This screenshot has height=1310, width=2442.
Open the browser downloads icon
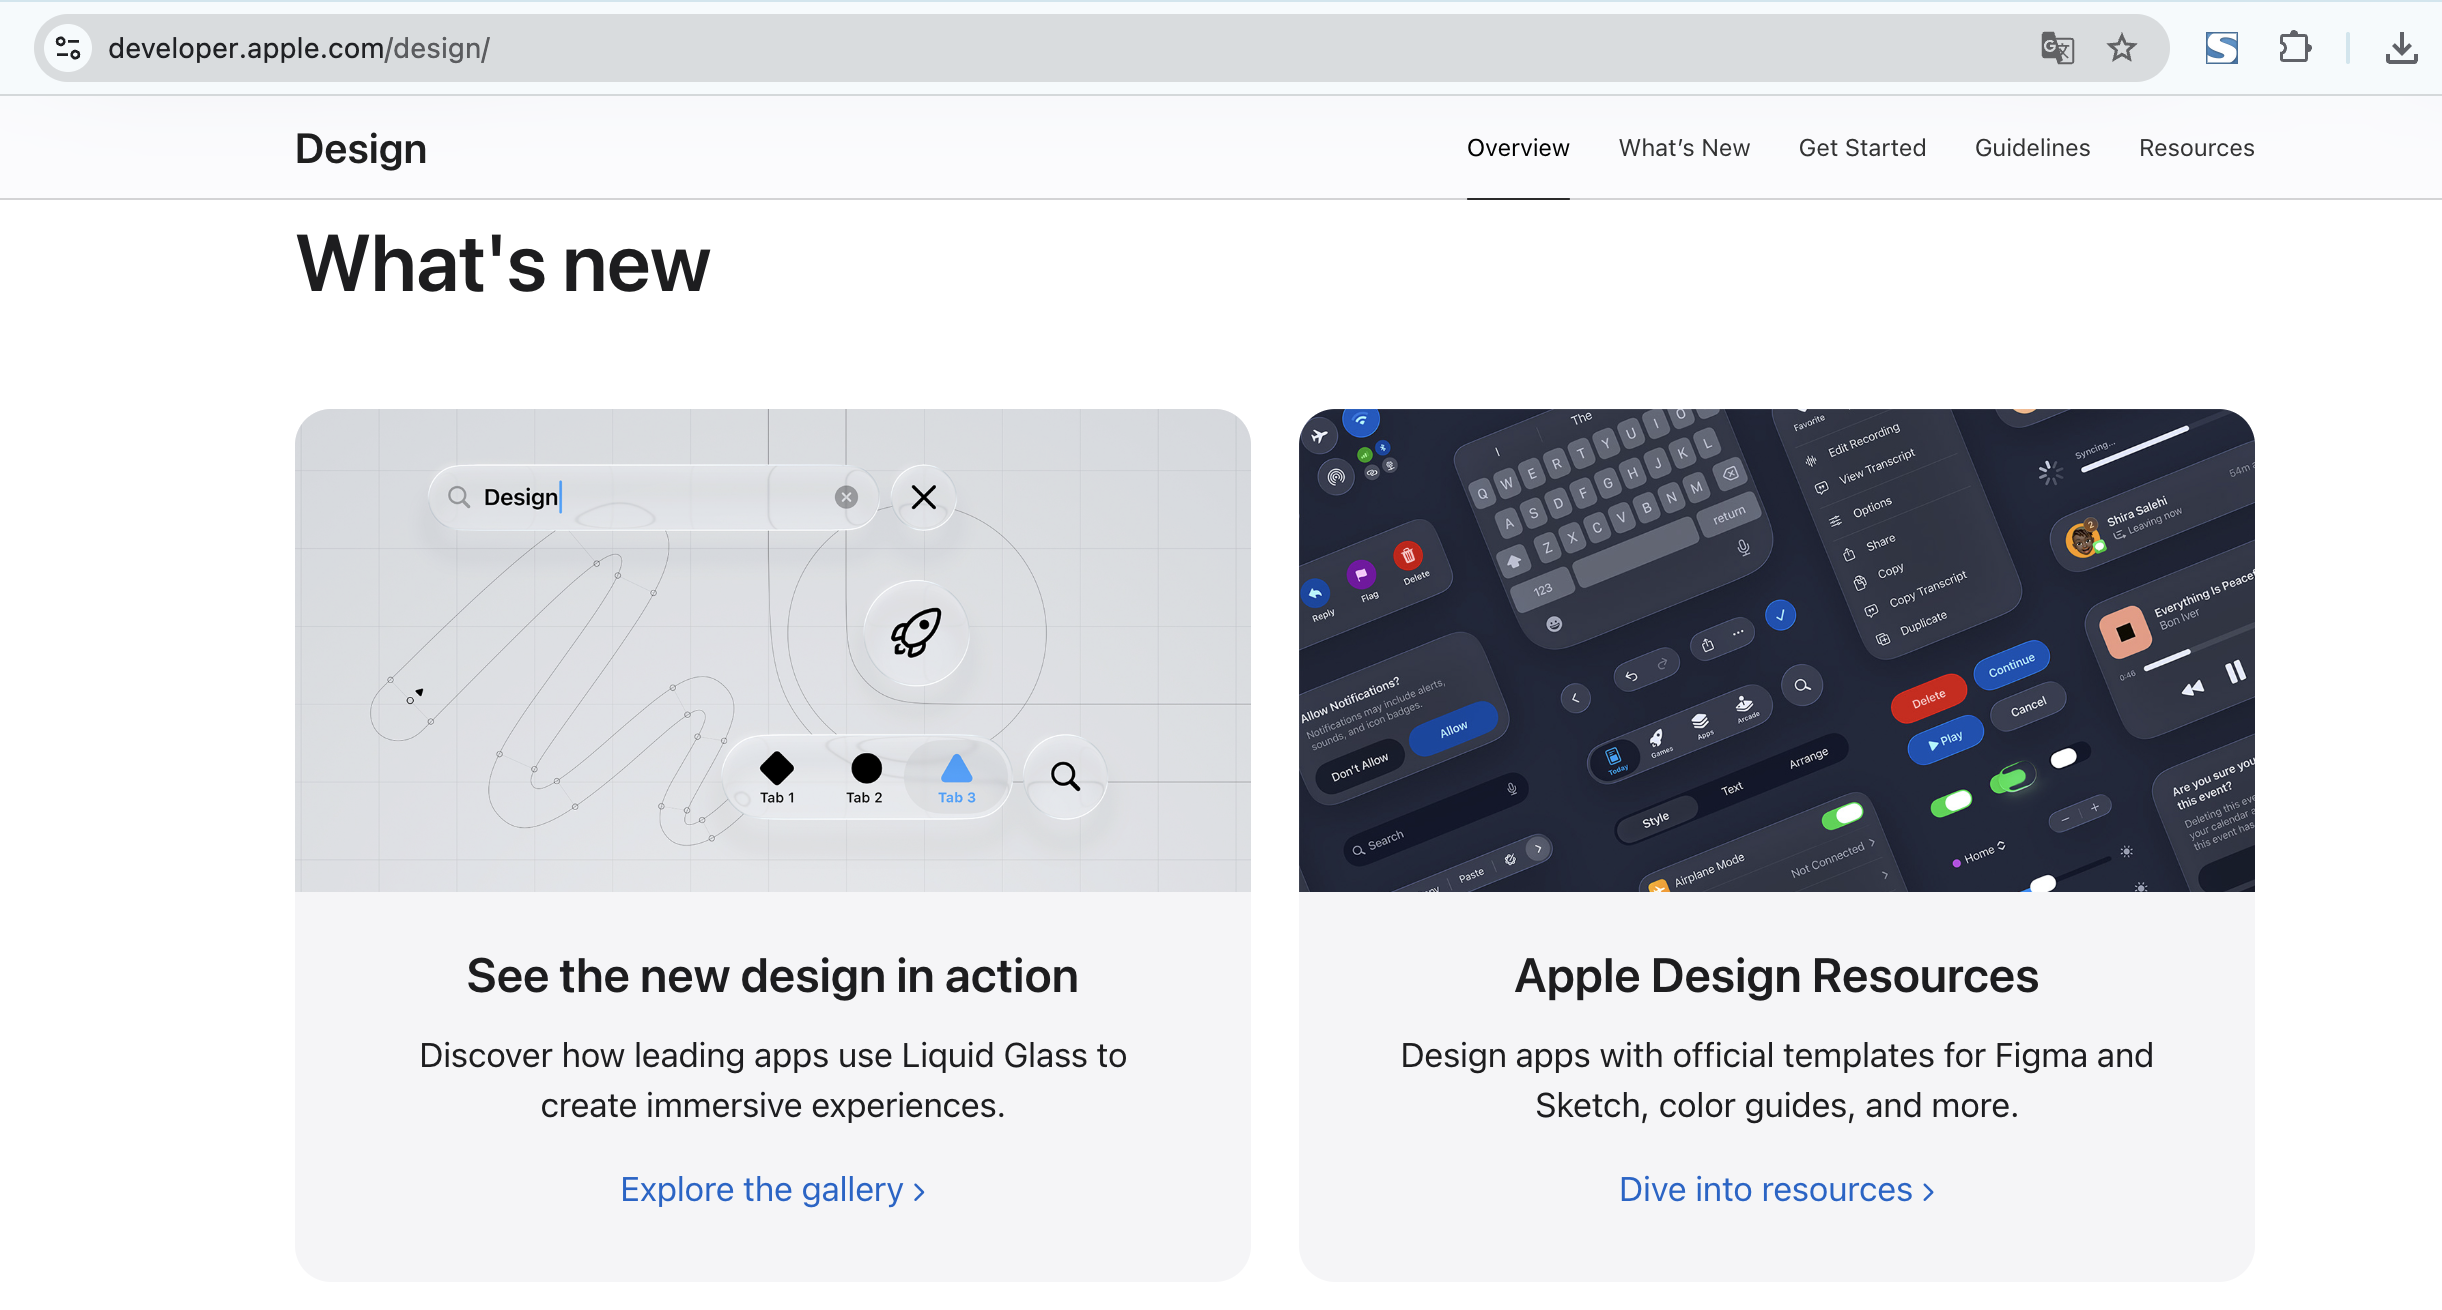click(x=2401, y=48)
